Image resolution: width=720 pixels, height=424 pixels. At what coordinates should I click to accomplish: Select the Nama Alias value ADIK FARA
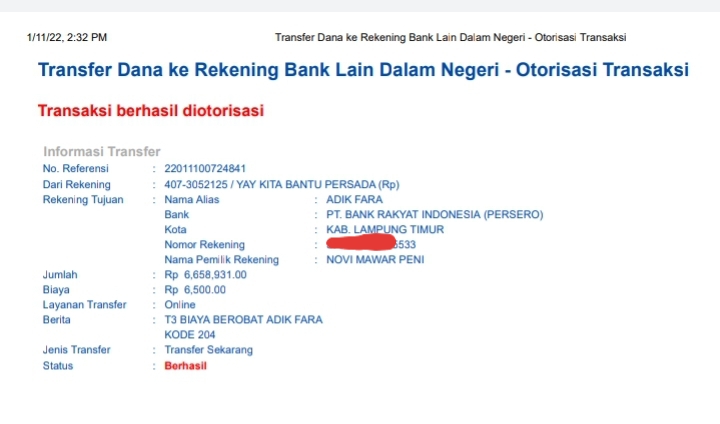click(354, 200)
